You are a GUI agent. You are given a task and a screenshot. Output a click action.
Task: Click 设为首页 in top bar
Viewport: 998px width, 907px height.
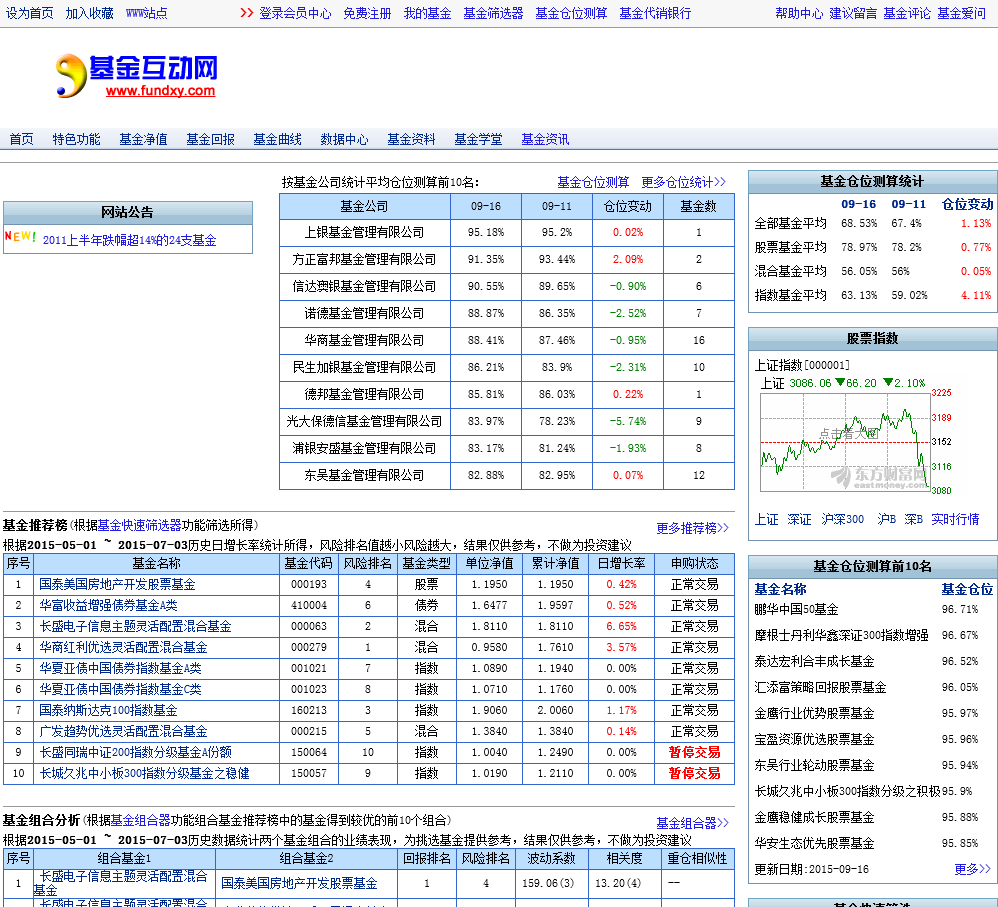(29, 13)
